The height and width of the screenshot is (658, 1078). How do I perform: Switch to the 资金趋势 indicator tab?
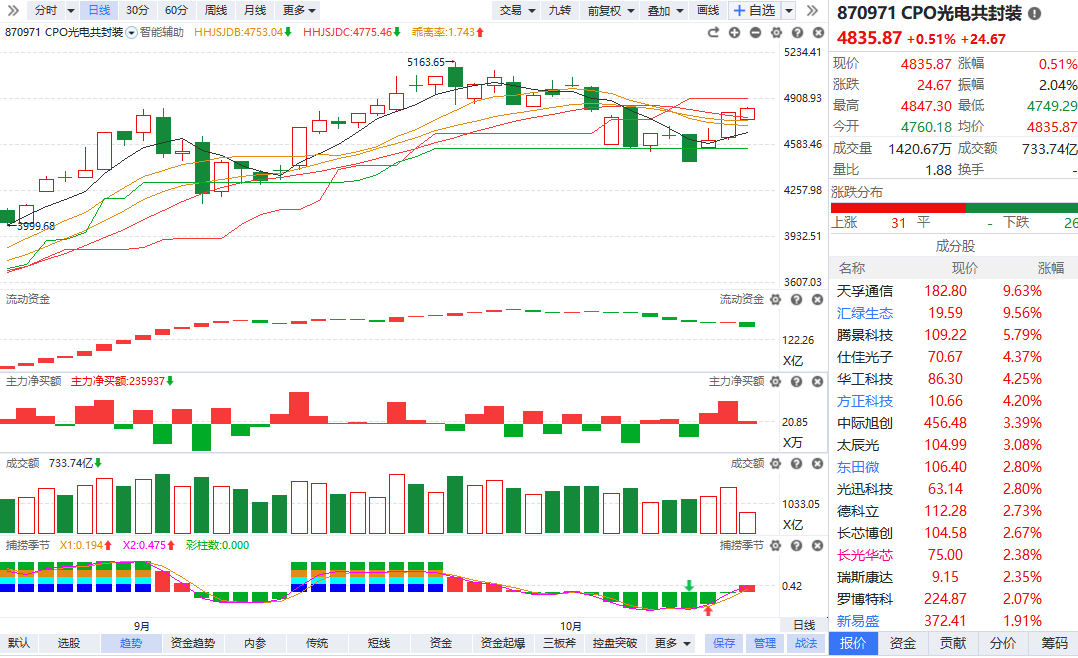click(x=193, y=643)
